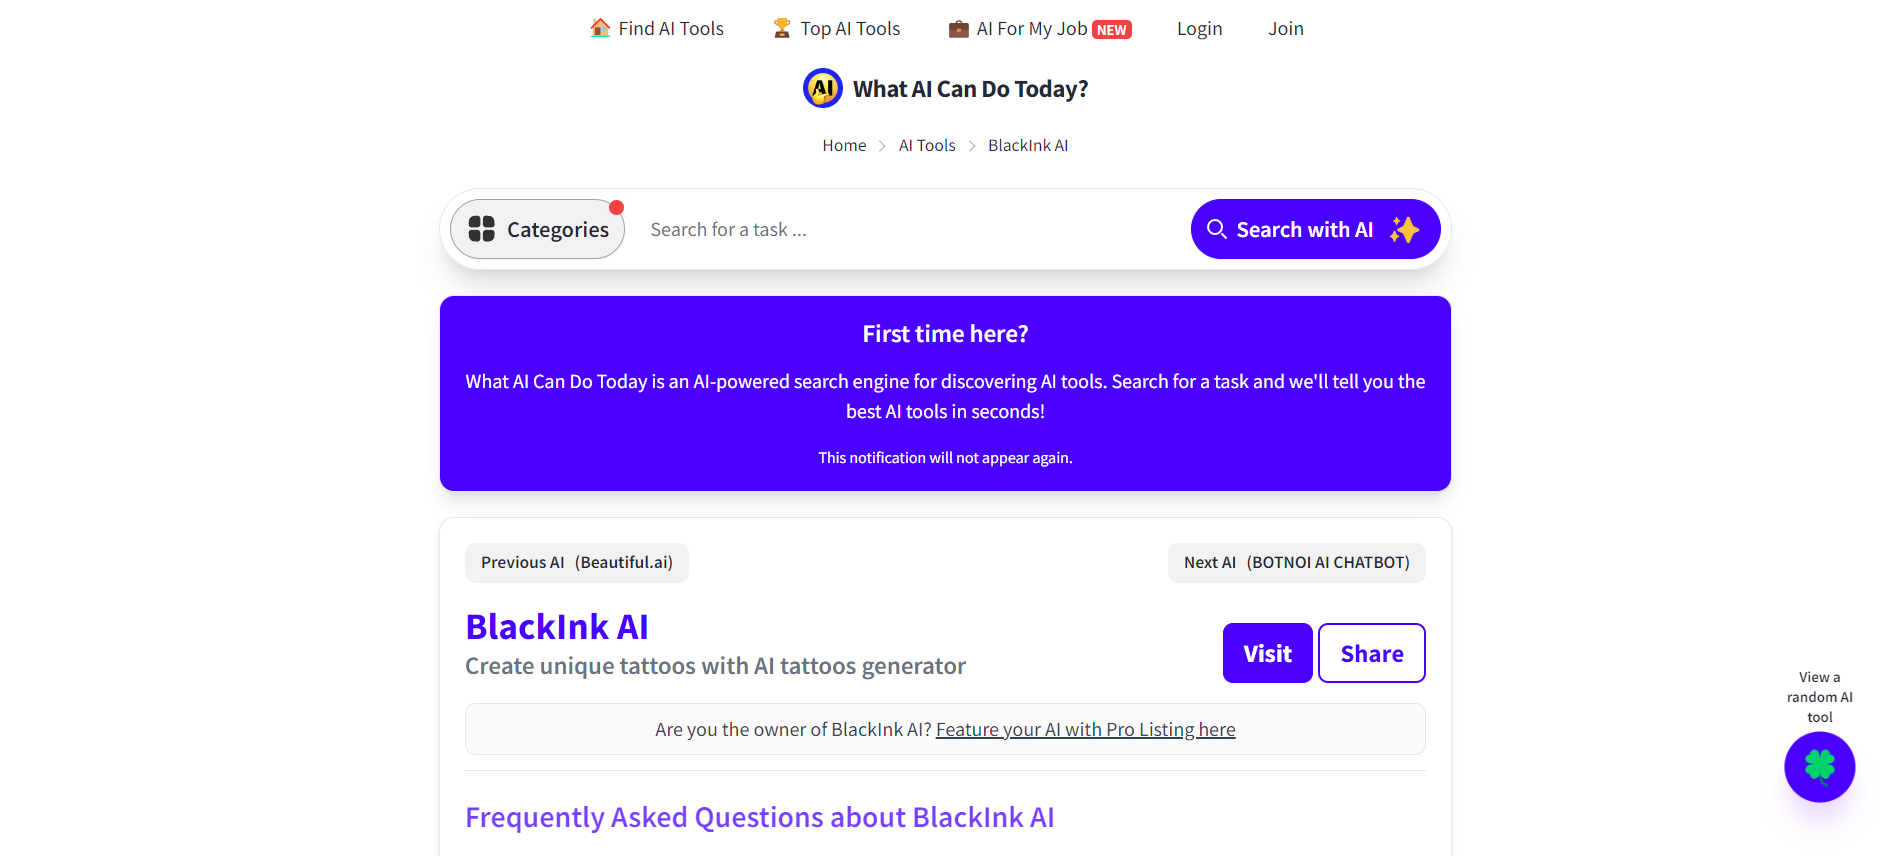Open the Login page
Viewport: 1896px width, 856px height.
click(x=1200, y=28)
